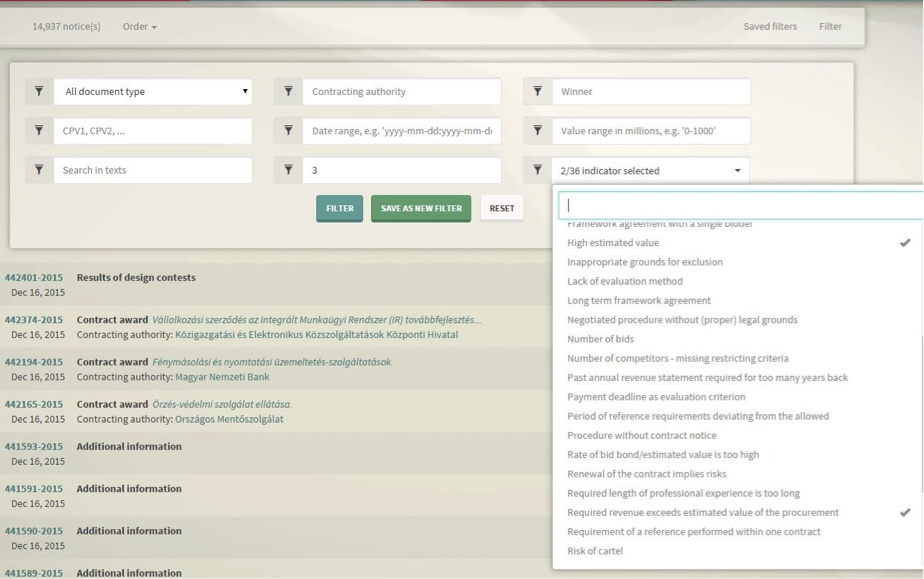Viewport: 924px width, 579px height.
Task: Select Procedure without contract notice
Action: 738,435
